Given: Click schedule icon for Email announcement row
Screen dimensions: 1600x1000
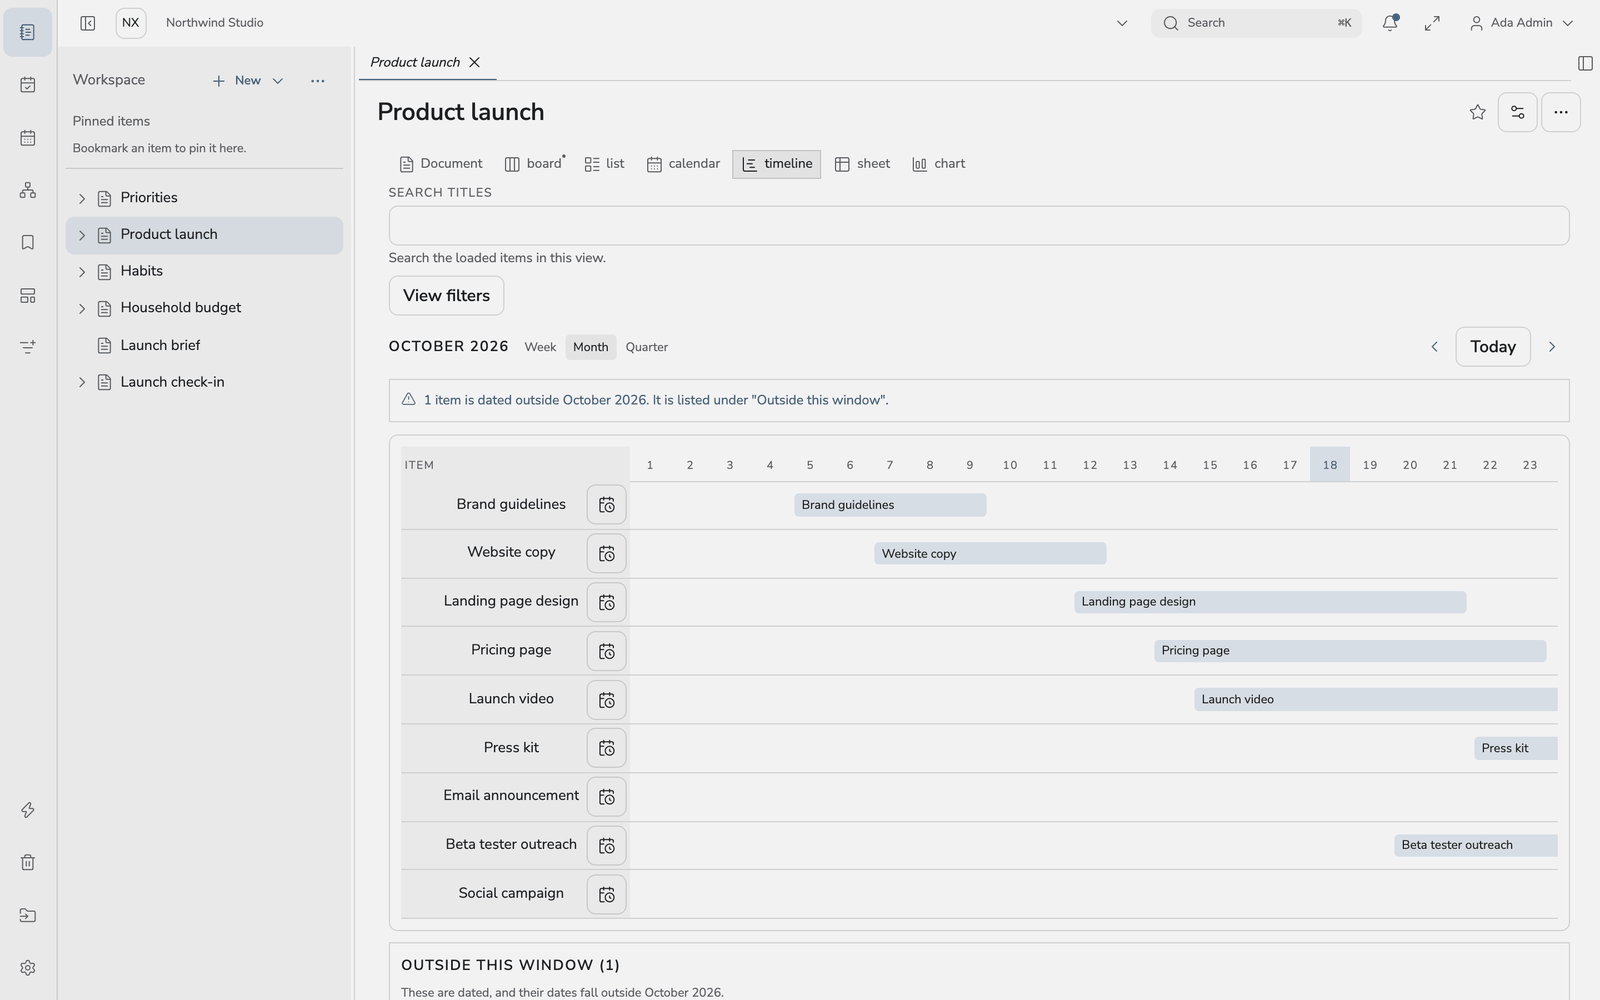Looking at the screenshot, I should coord(606,797).
